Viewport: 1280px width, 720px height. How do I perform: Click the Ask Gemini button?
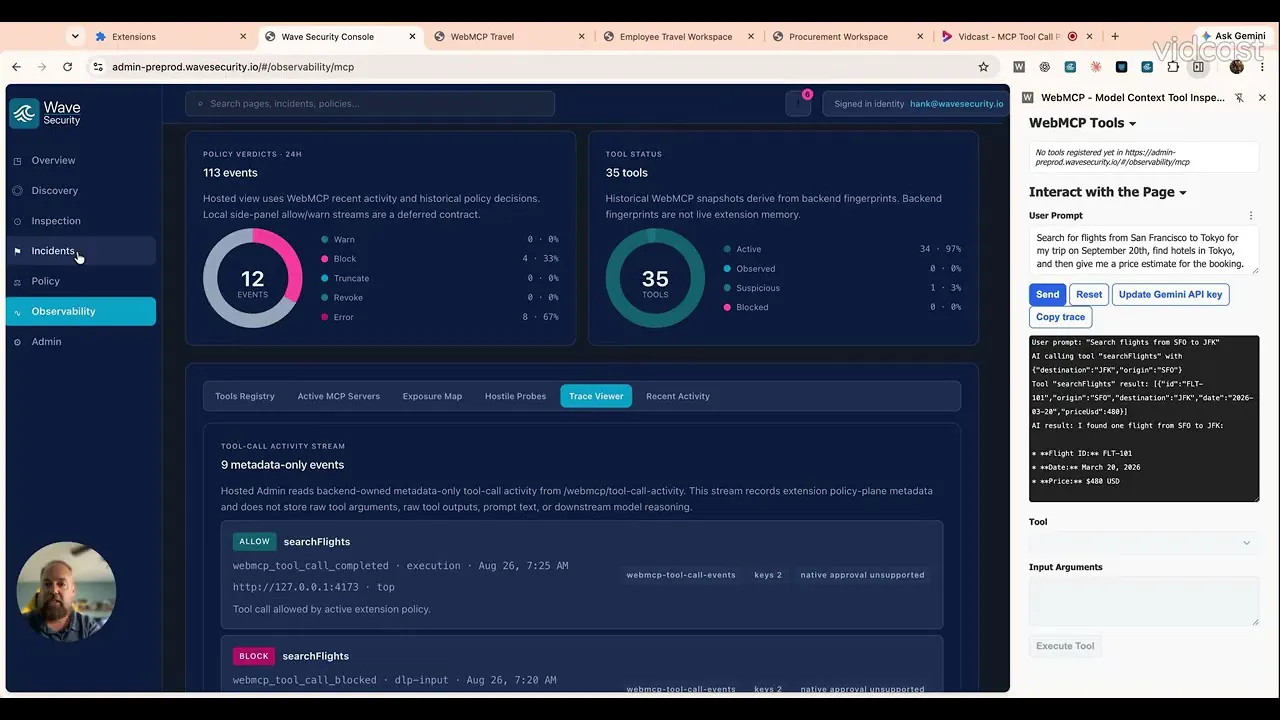pyautogui.click(x=1232, y=36)
